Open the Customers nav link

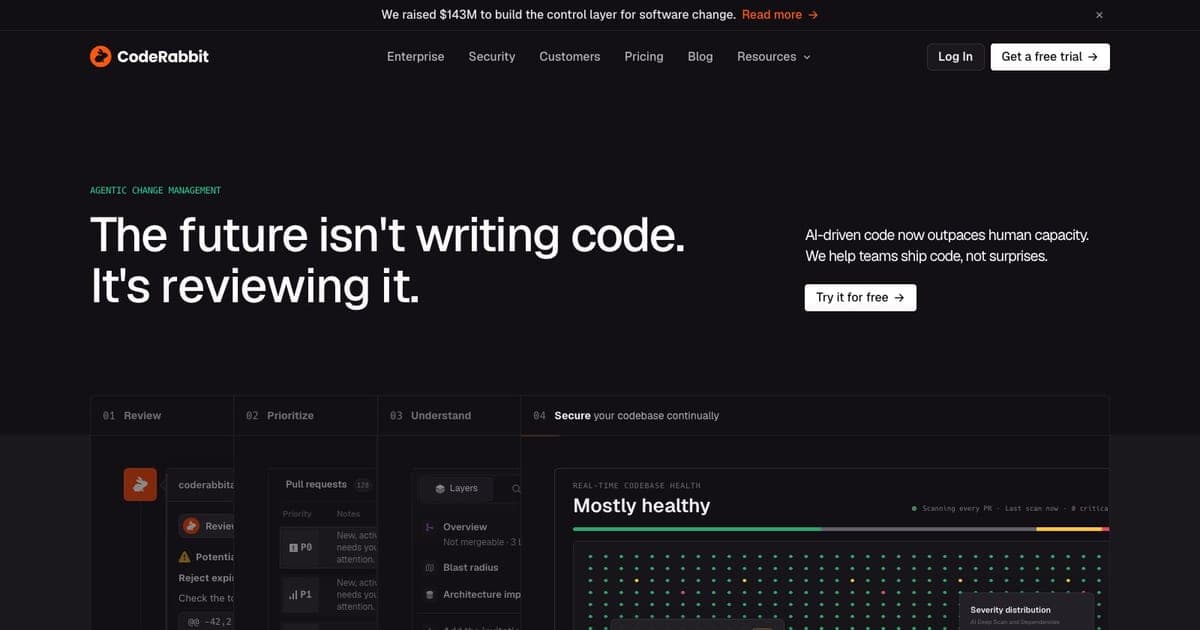click(x=570, y=57)
